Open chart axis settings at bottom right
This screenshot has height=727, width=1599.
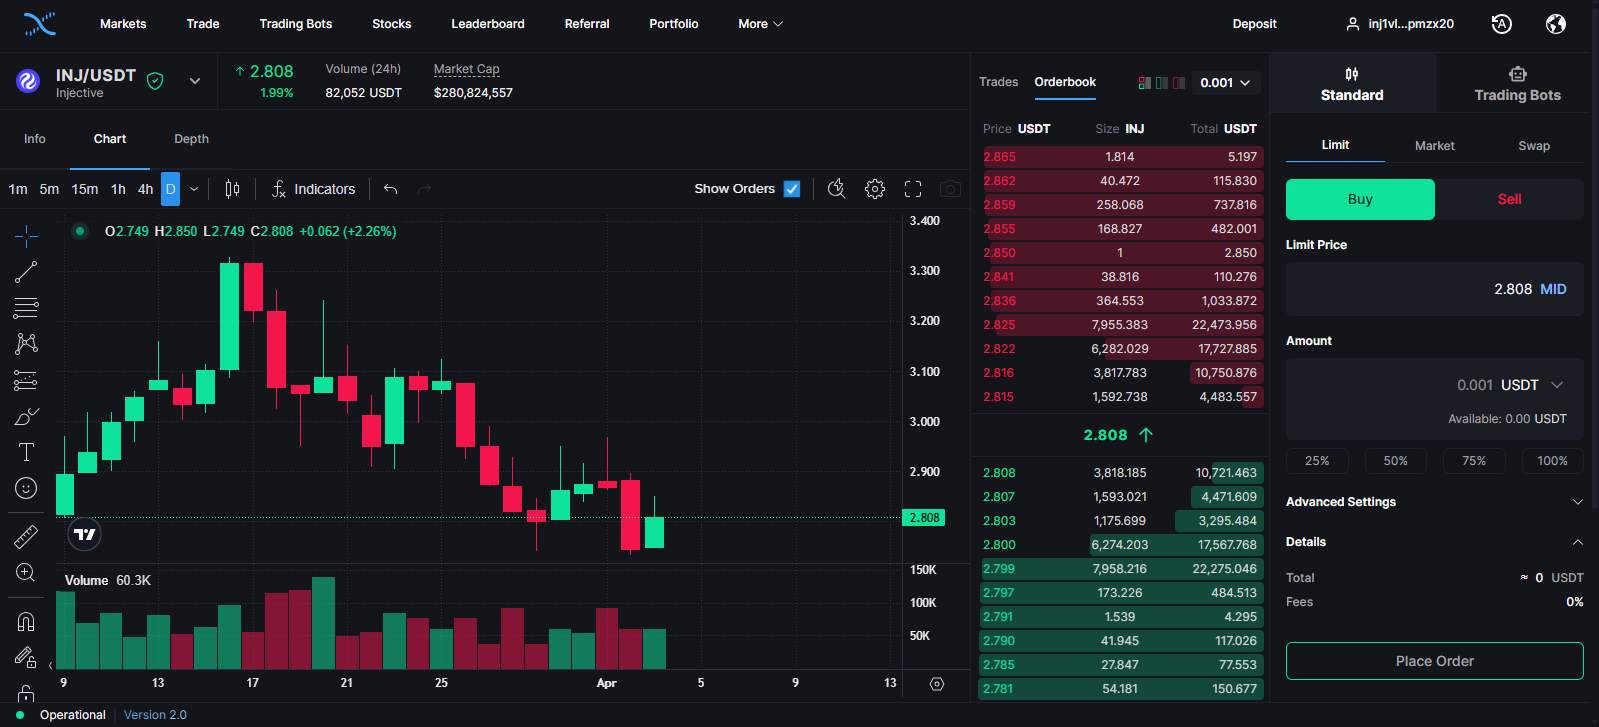tap(937, 684)
